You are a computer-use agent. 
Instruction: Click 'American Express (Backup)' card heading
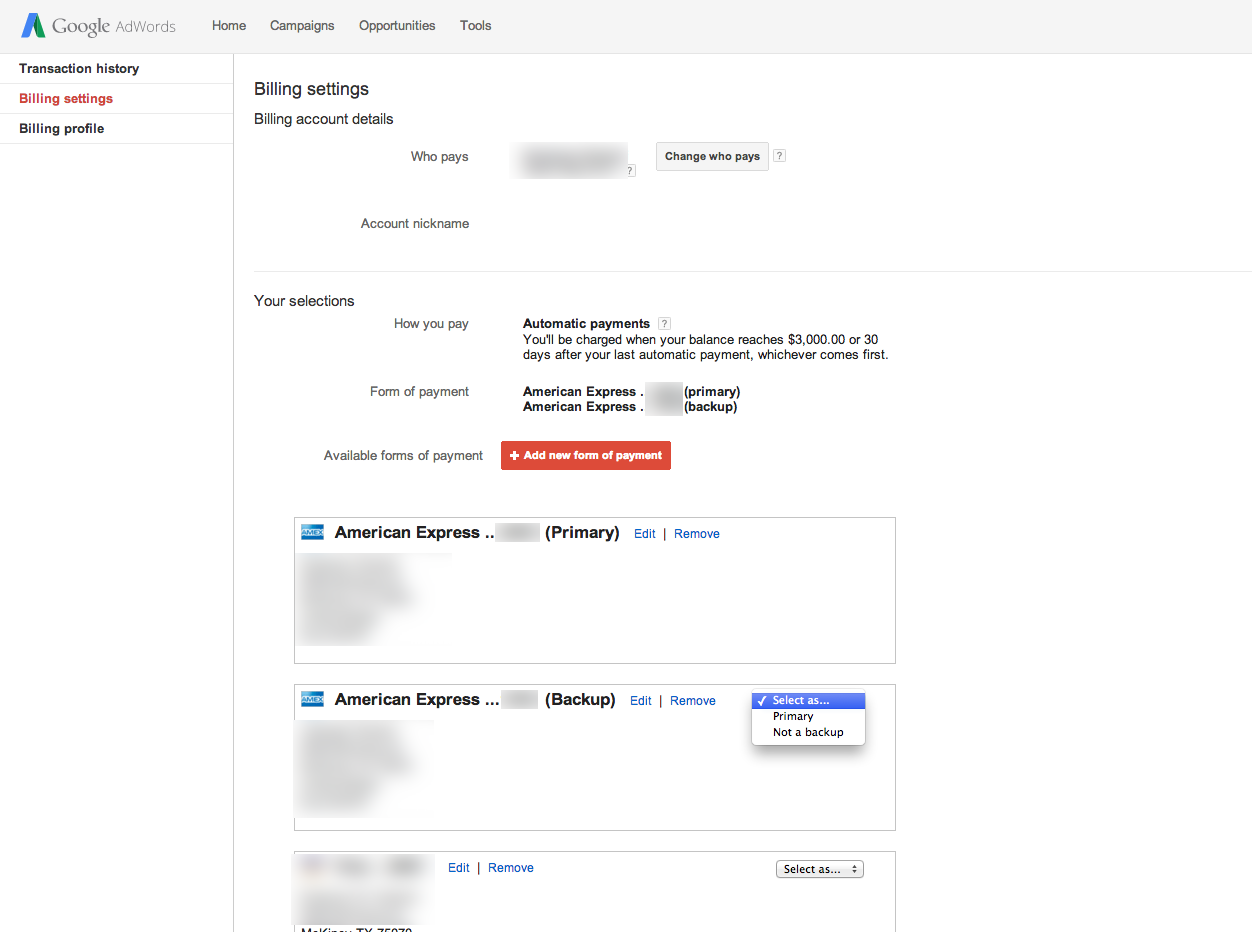coord(475,699)
